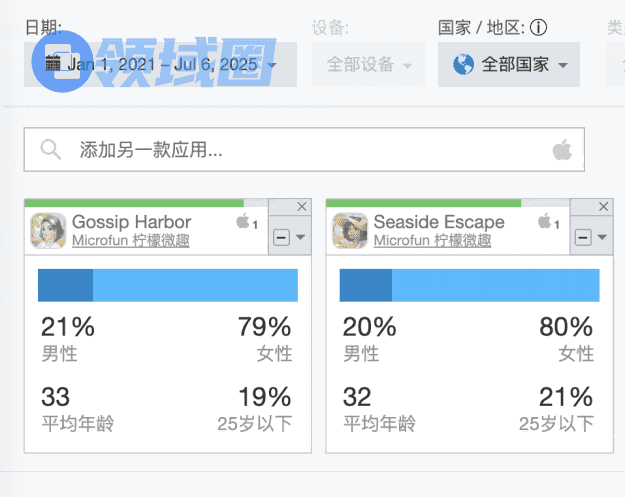Click the Apple icon in search field
The width and height of the screenshot is (625, 498).
tap(561, 151)
